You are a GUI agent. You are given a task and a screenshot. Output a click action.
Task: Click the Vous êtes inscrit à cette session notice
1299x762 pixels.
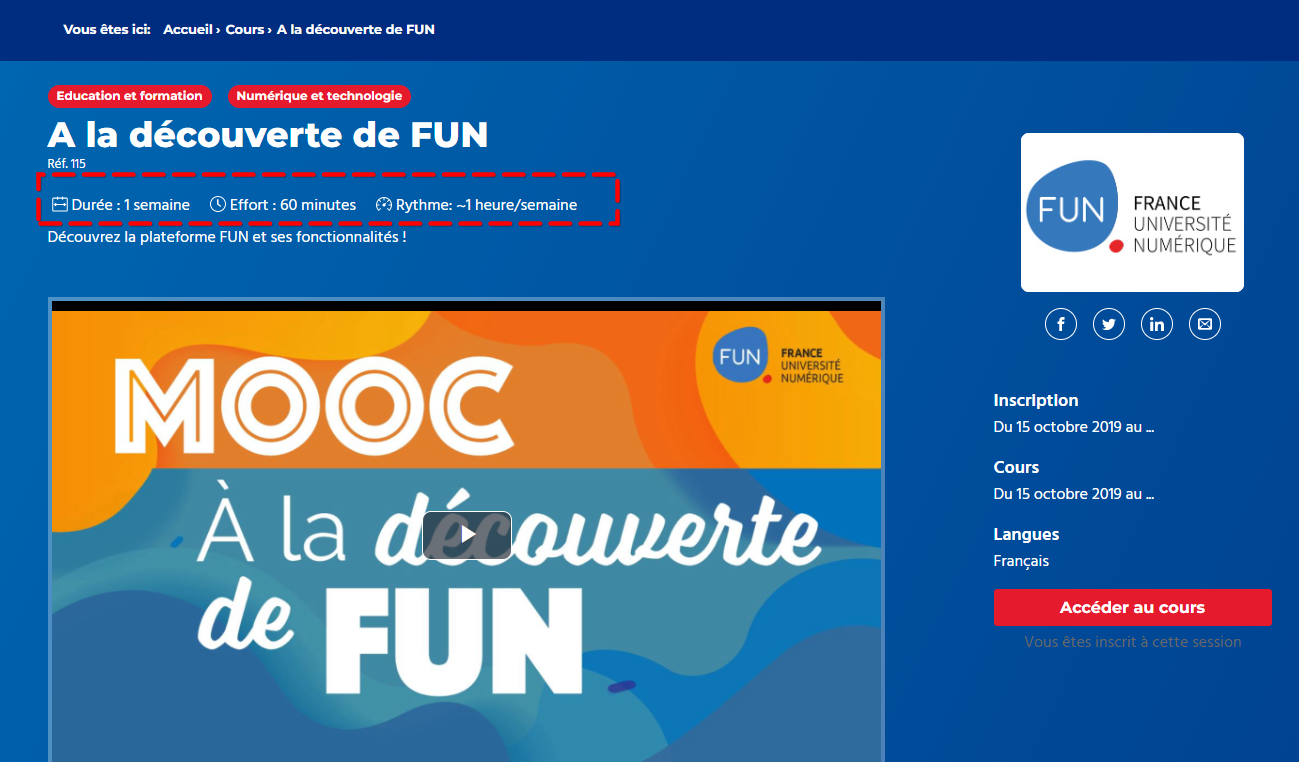1133,642
